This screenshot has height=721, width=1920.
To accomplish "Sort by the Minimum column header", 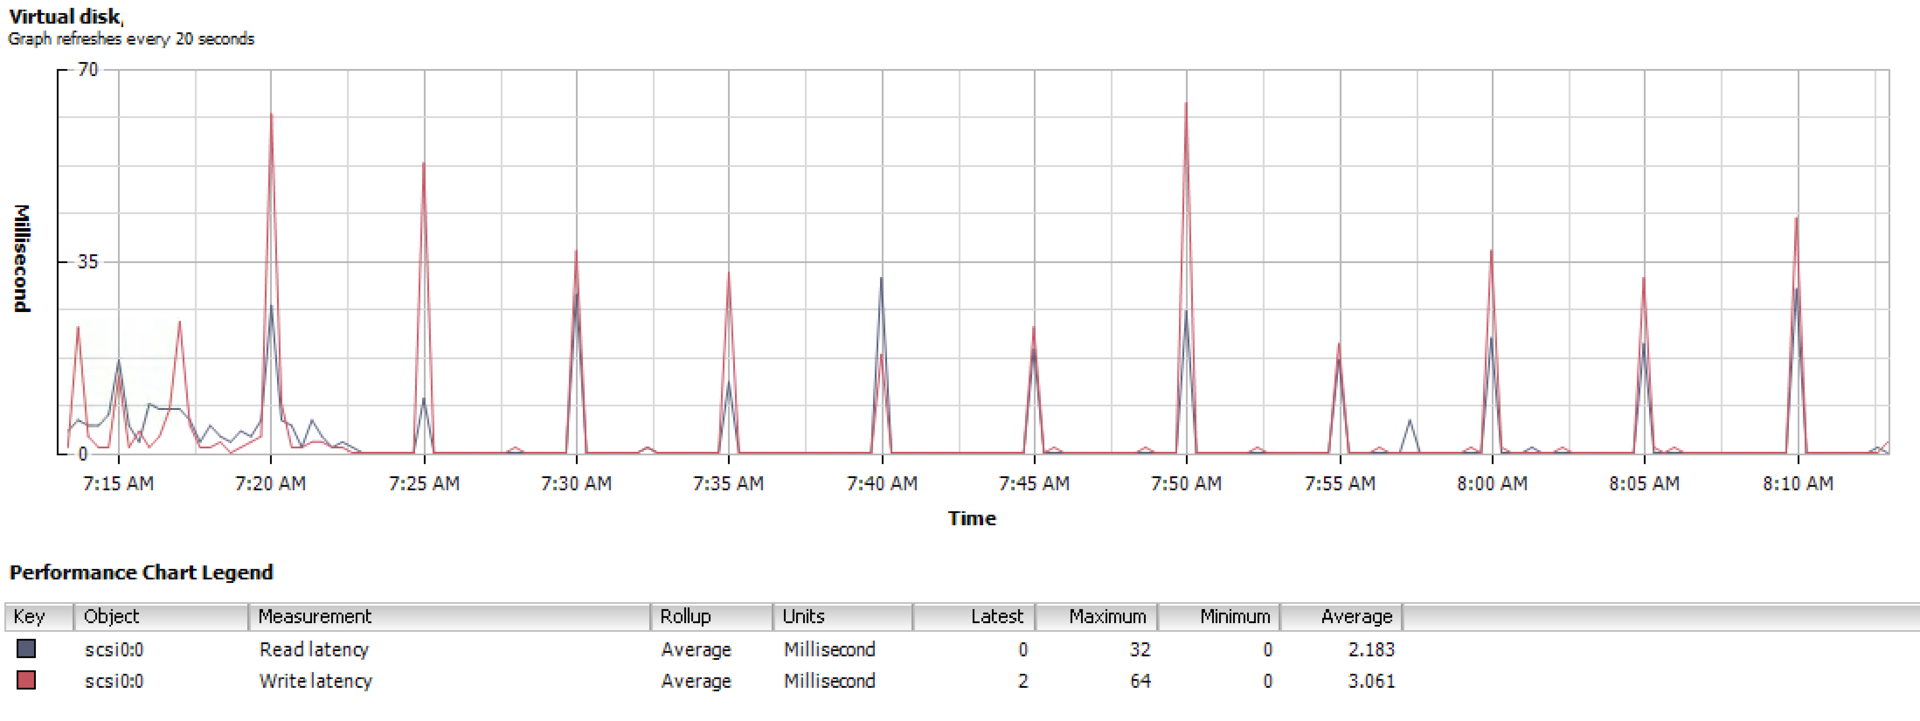I will coord(1220,616).
